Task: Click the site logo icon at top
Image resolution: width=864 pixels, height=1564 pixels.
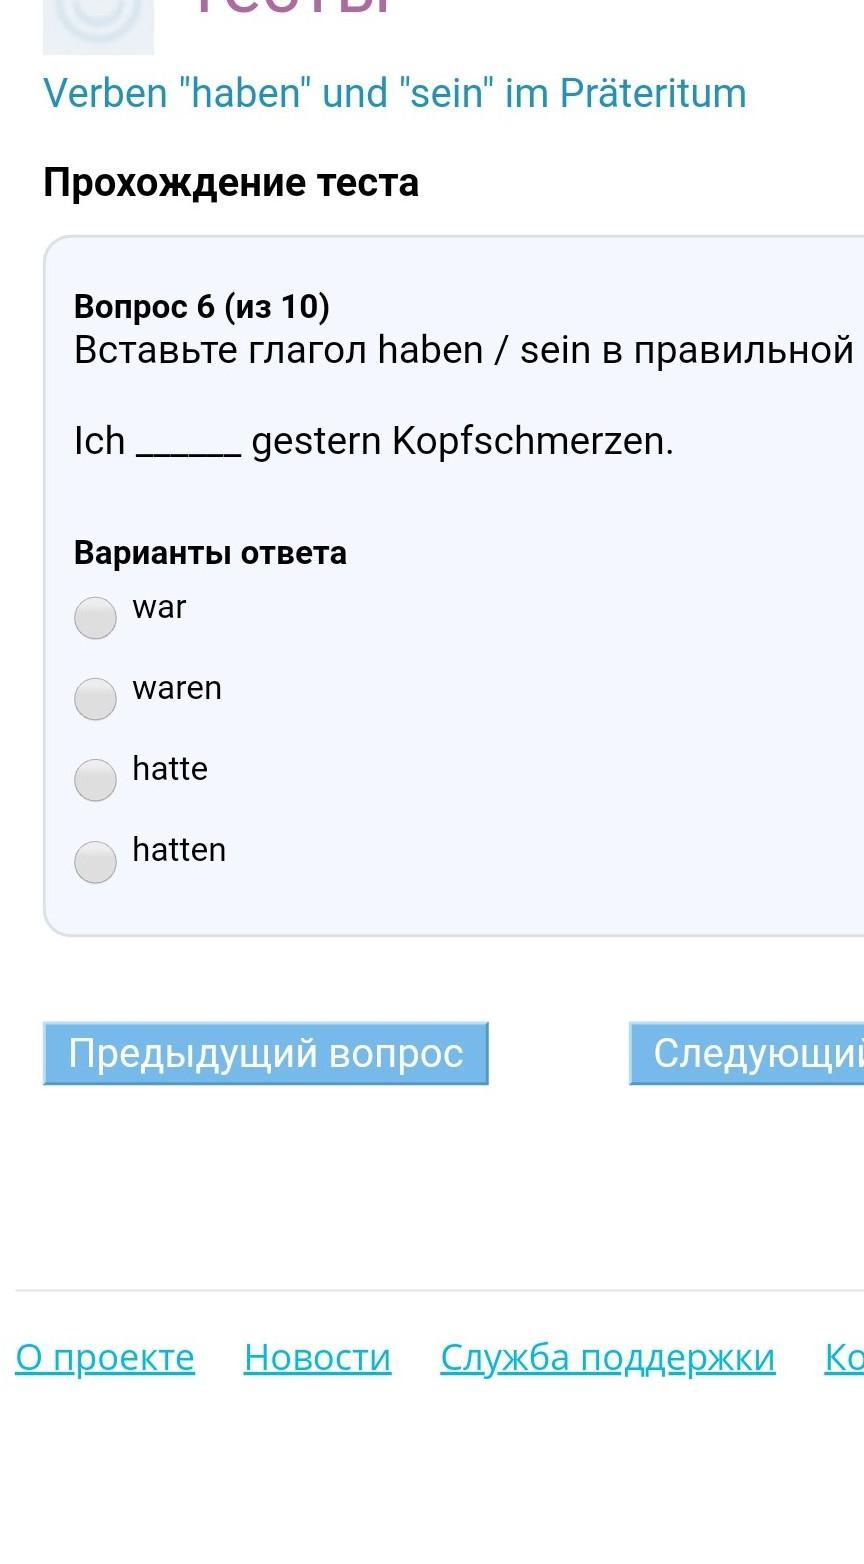Action: (98, 24)
